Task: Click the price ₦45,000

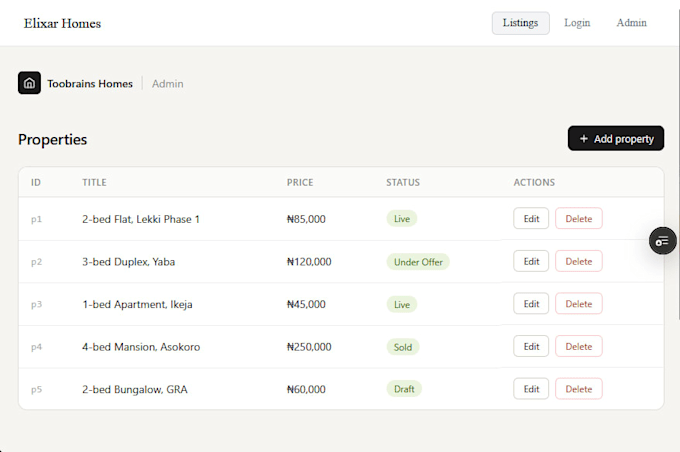Action: [x=306, y=304]
